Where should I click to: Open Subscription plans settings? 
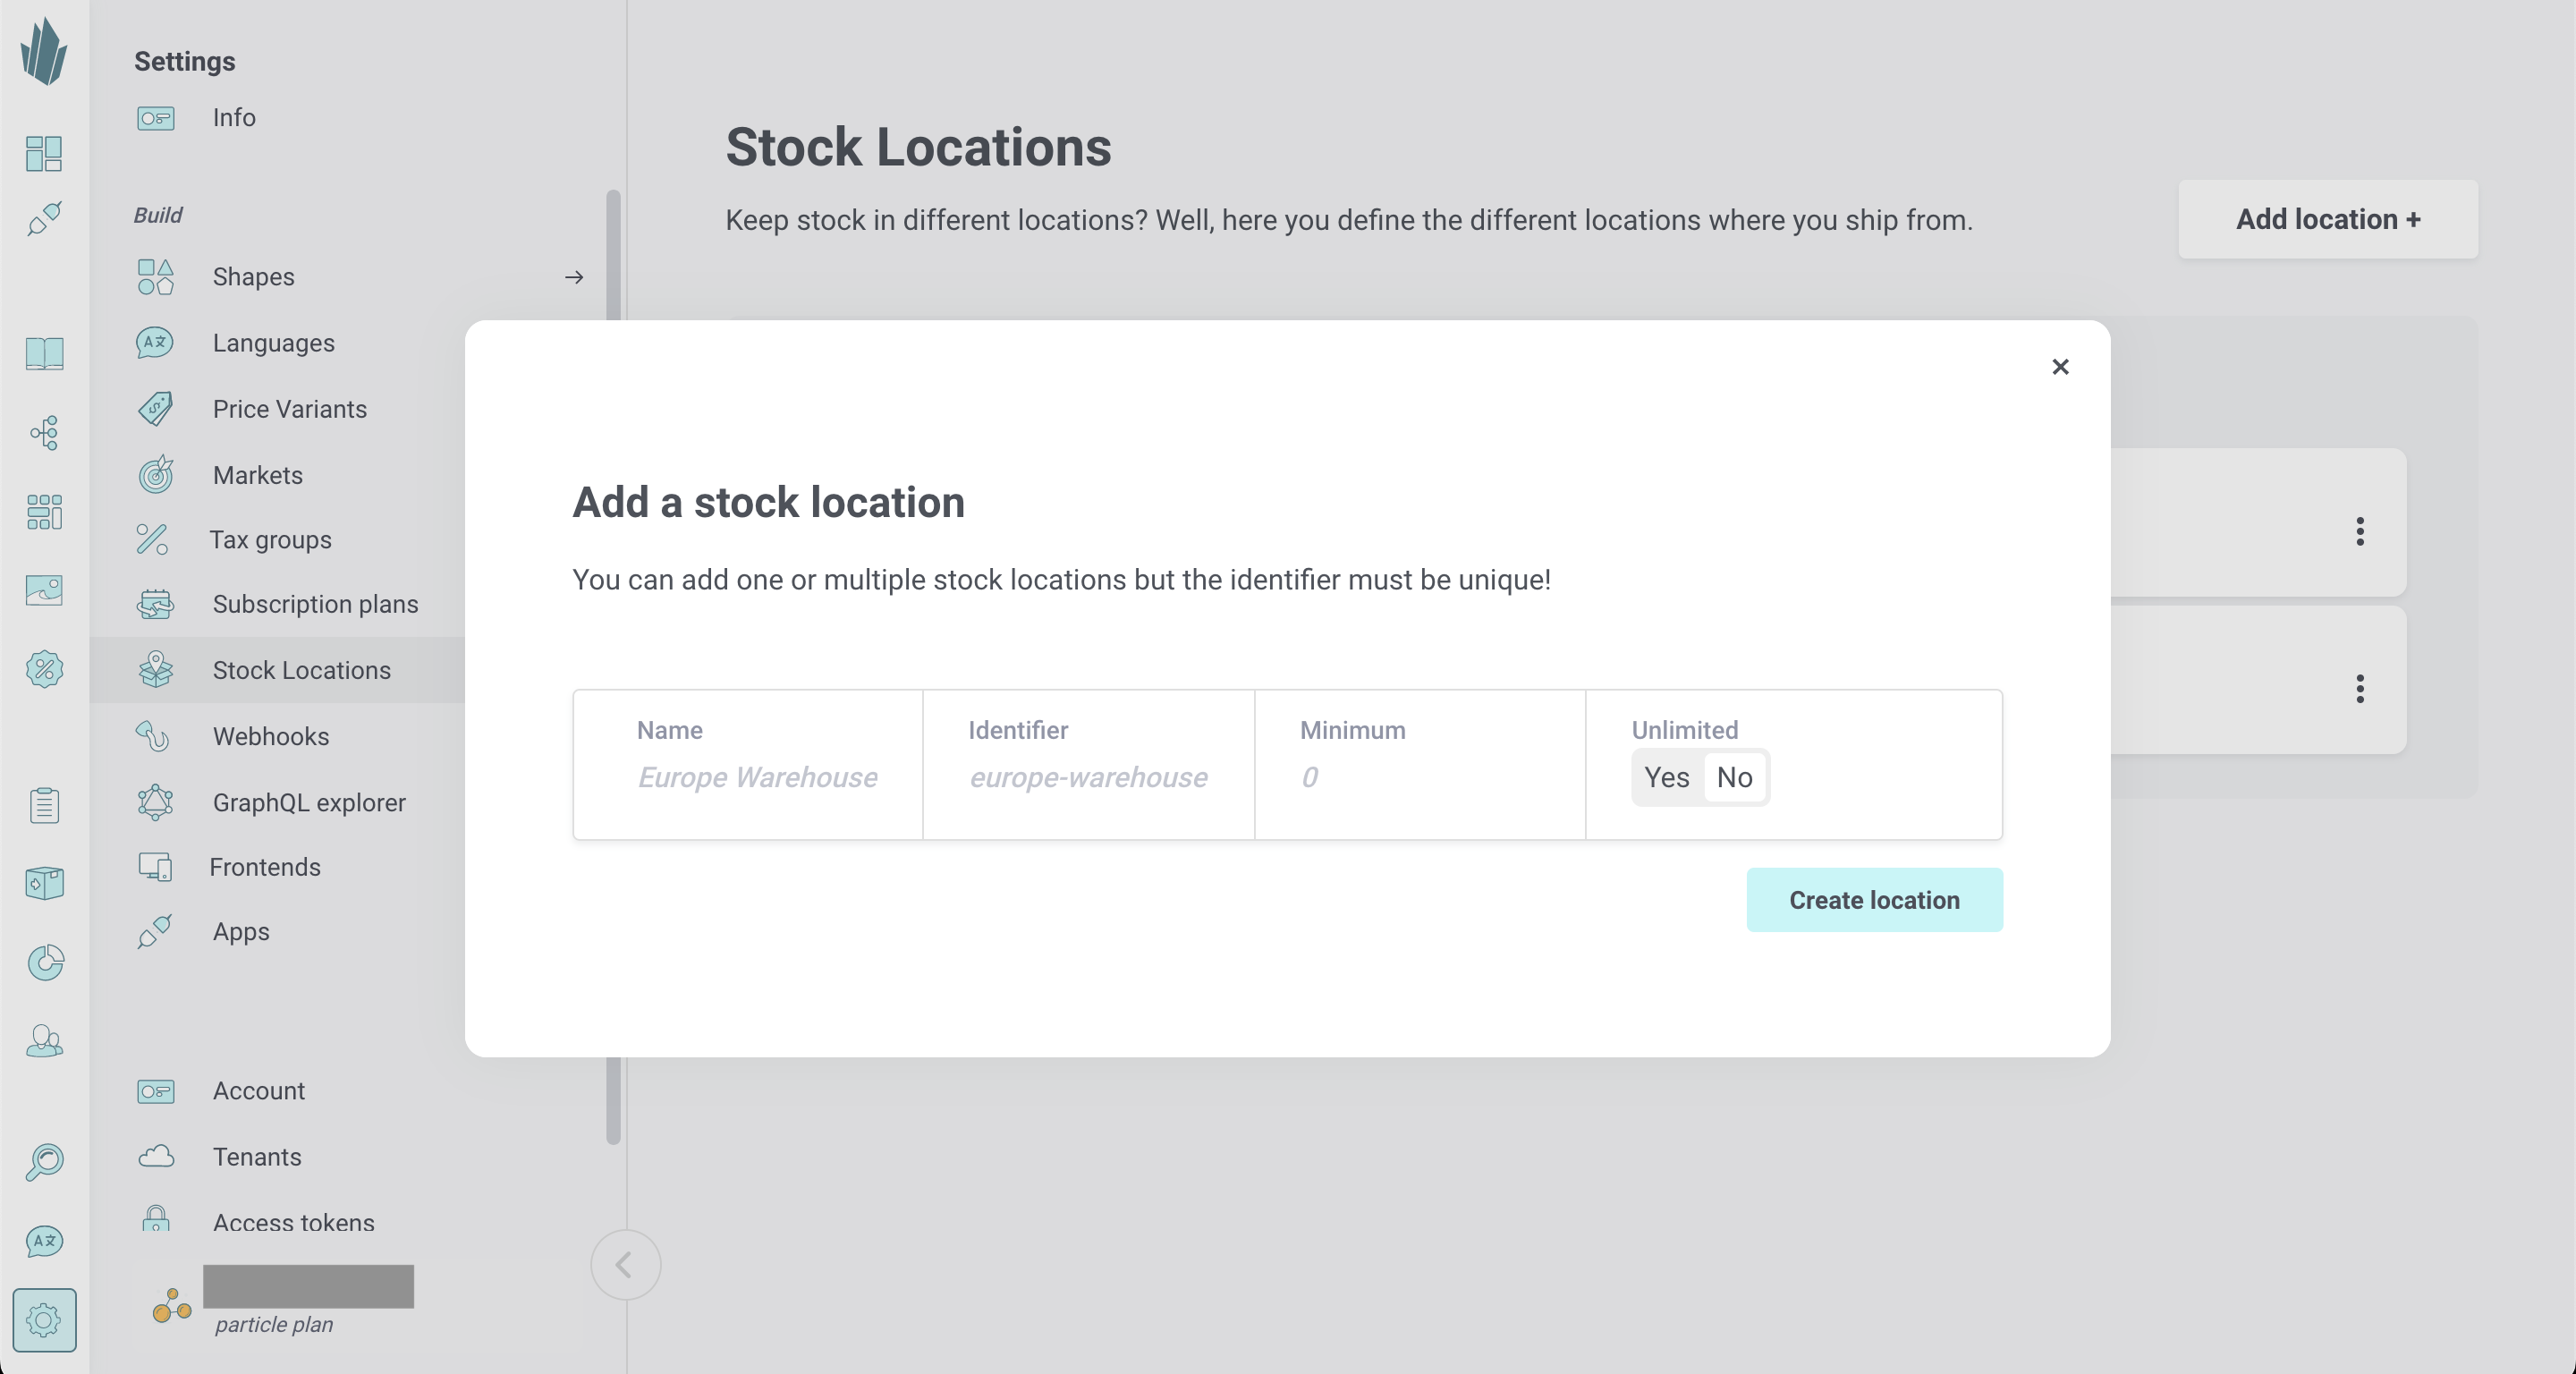coord(315,604)
